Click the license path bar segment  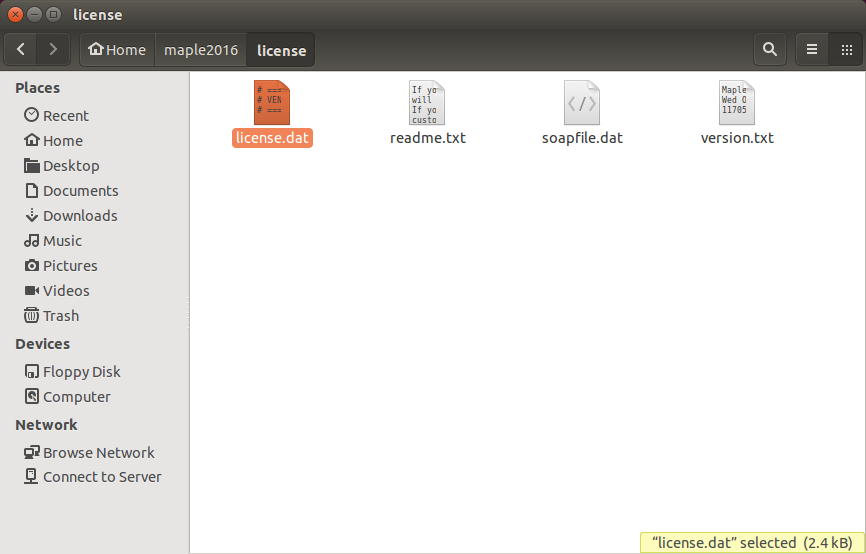pyautogui.click(x=281, y=50)
